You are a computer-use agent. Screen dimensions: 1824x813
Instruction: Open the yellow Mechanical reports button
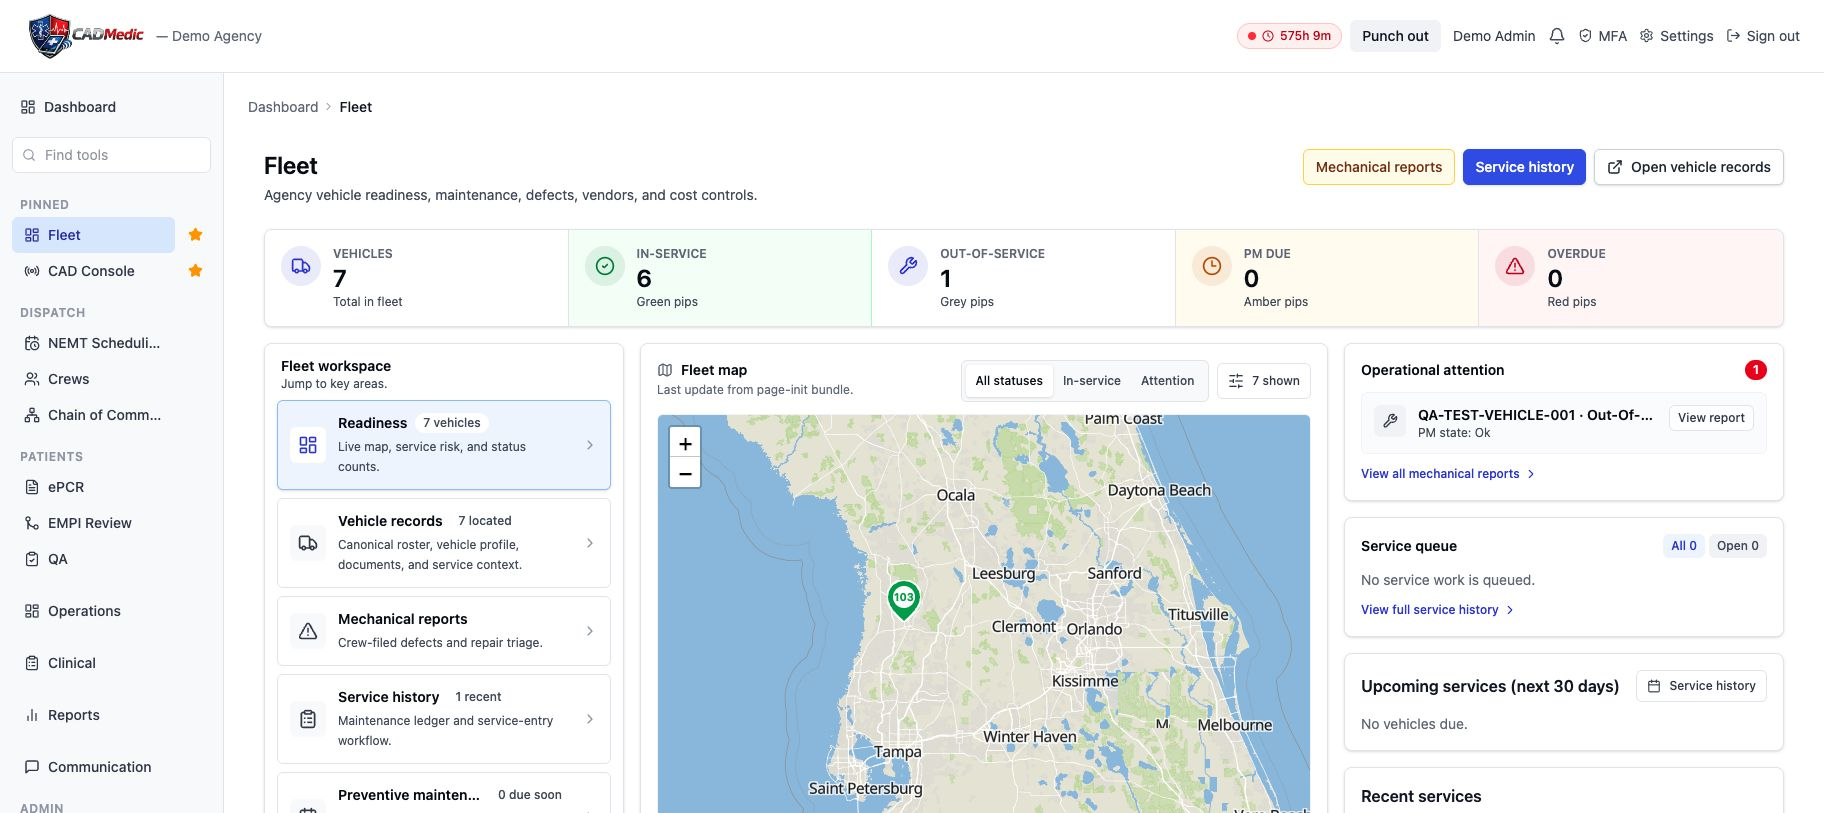point(1379,167)
